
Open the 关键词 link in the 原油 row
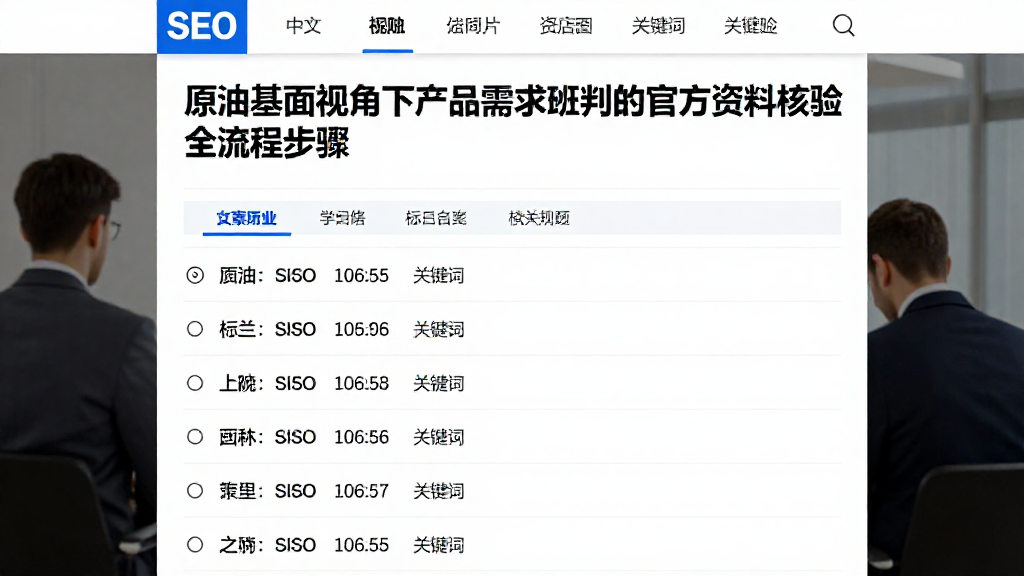(438, 276)
